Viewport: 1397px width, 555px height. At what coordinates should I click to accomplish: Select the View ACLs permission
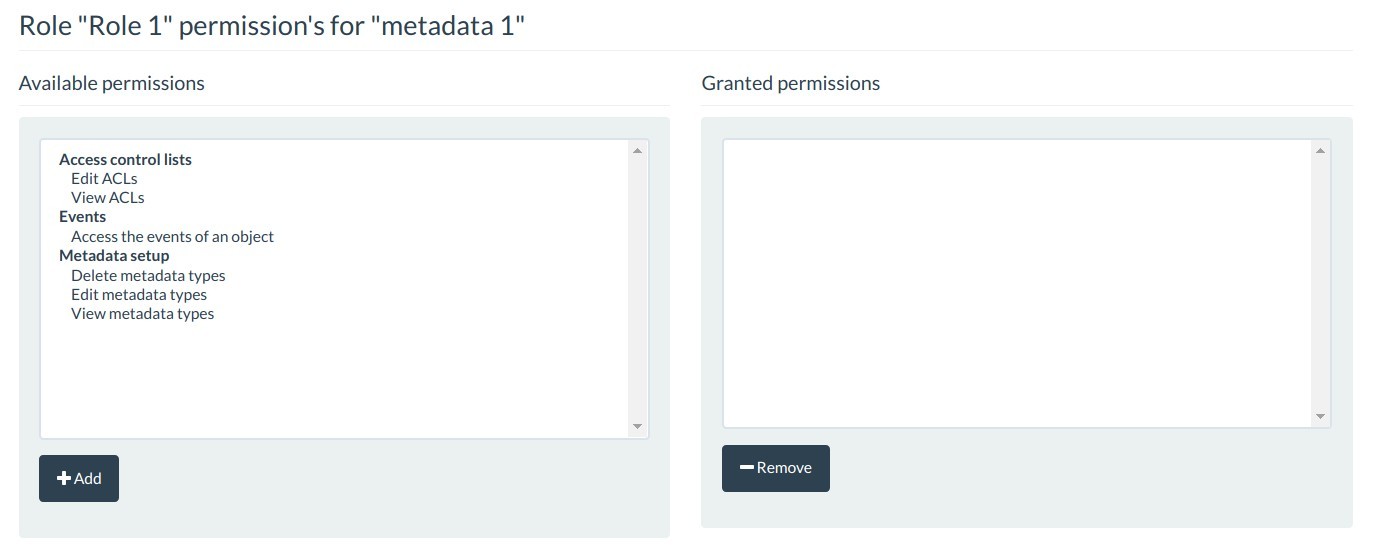108,198
